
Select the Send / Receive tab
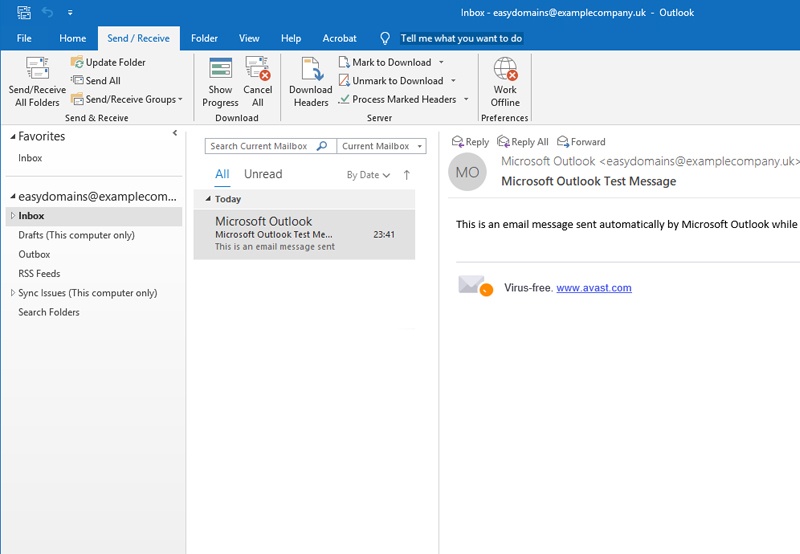[138, 38]
